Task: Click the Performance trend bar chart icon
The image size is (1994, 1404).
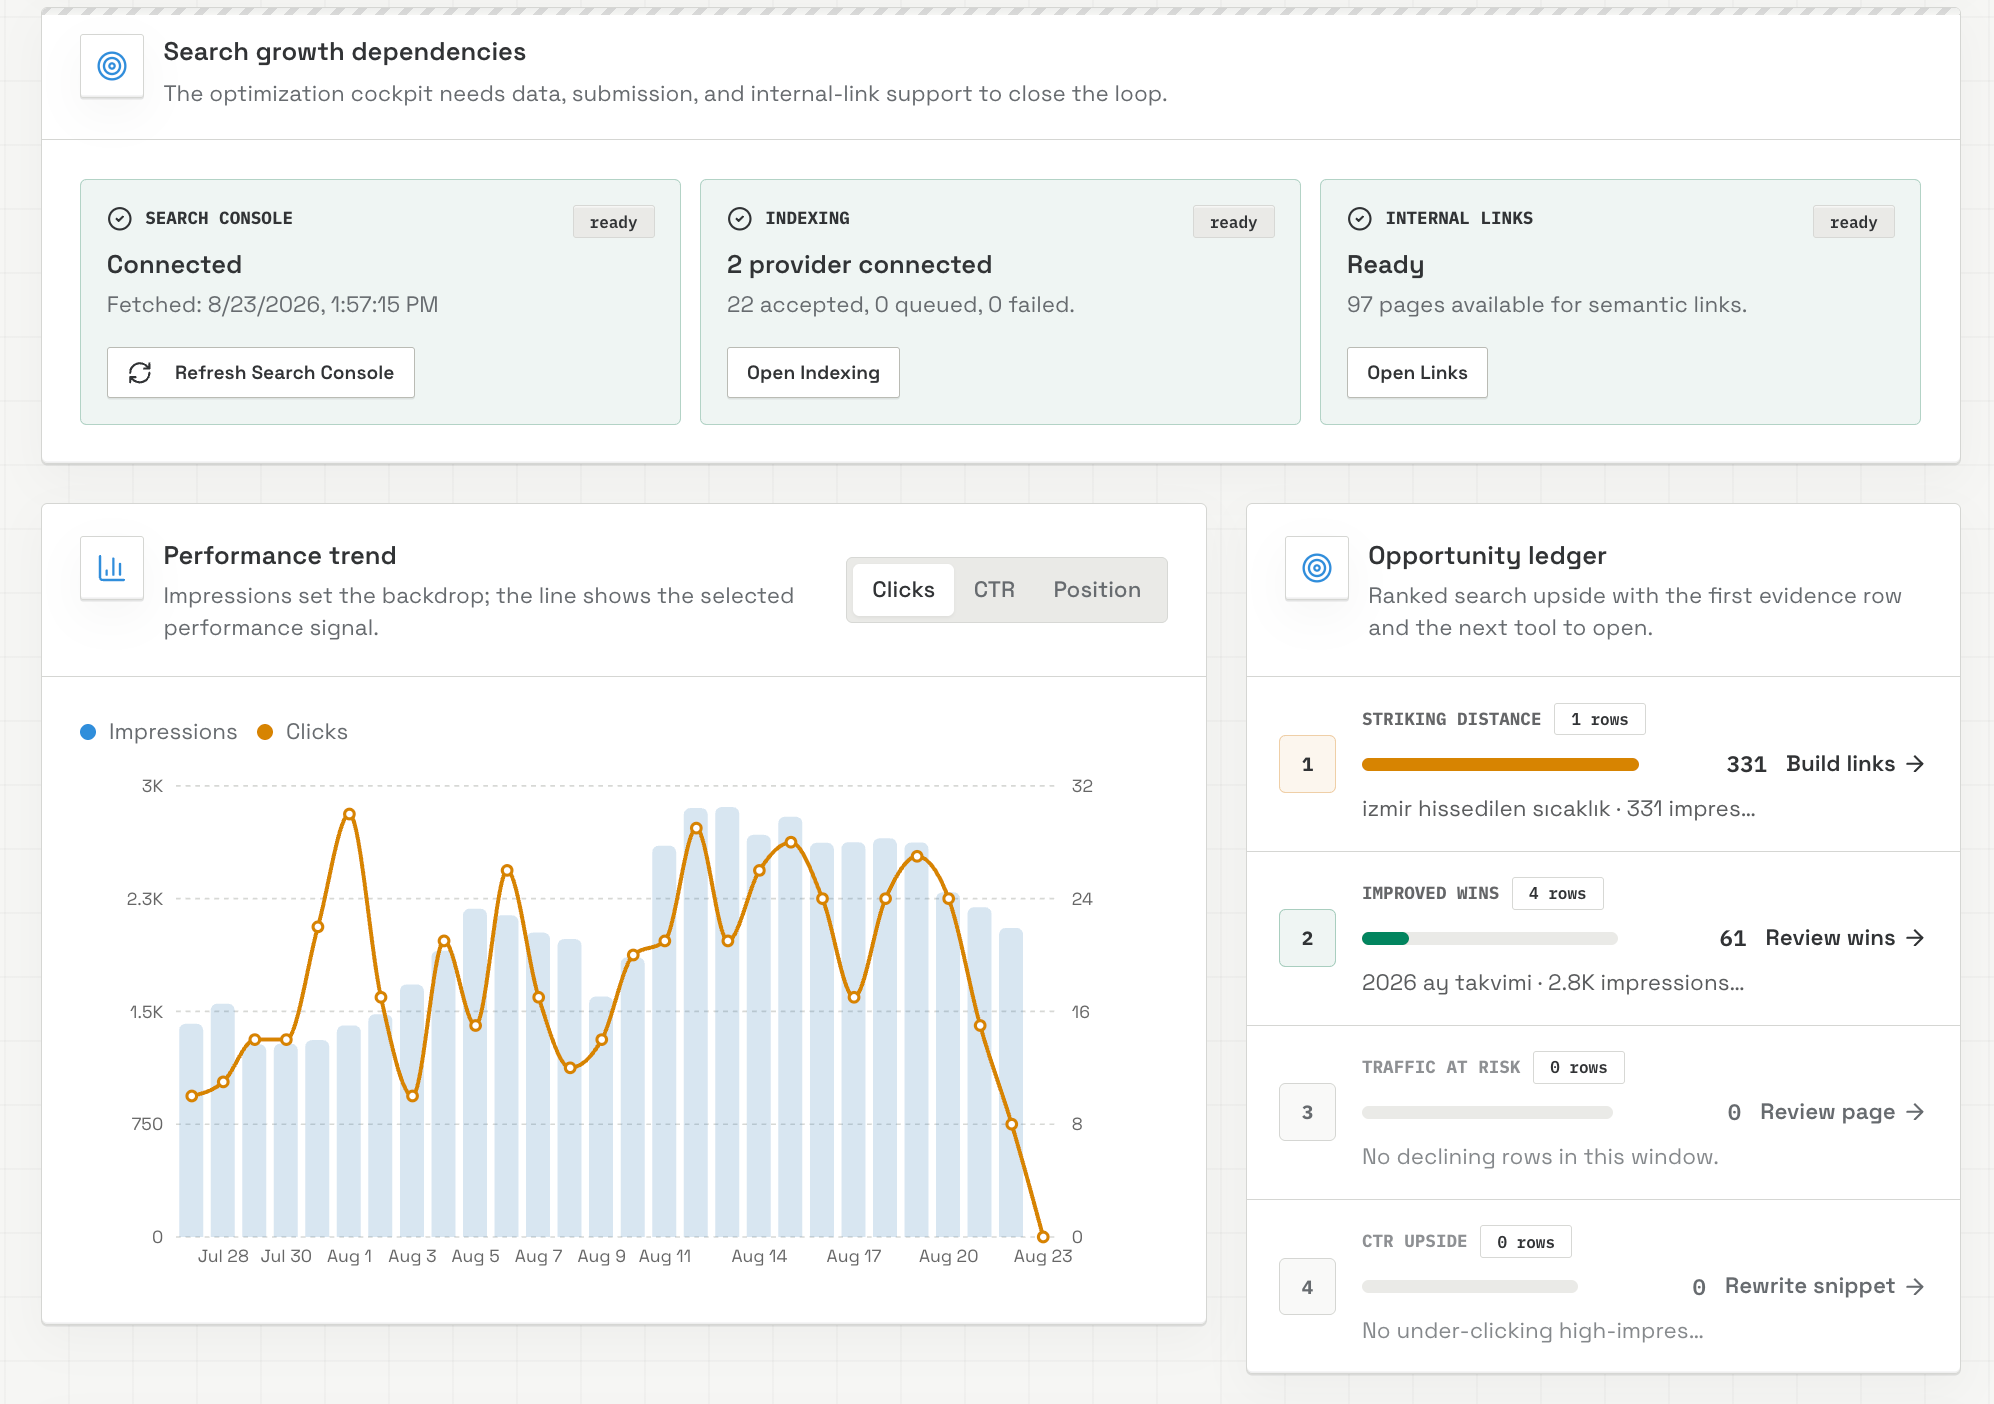Action: point(112,568)
